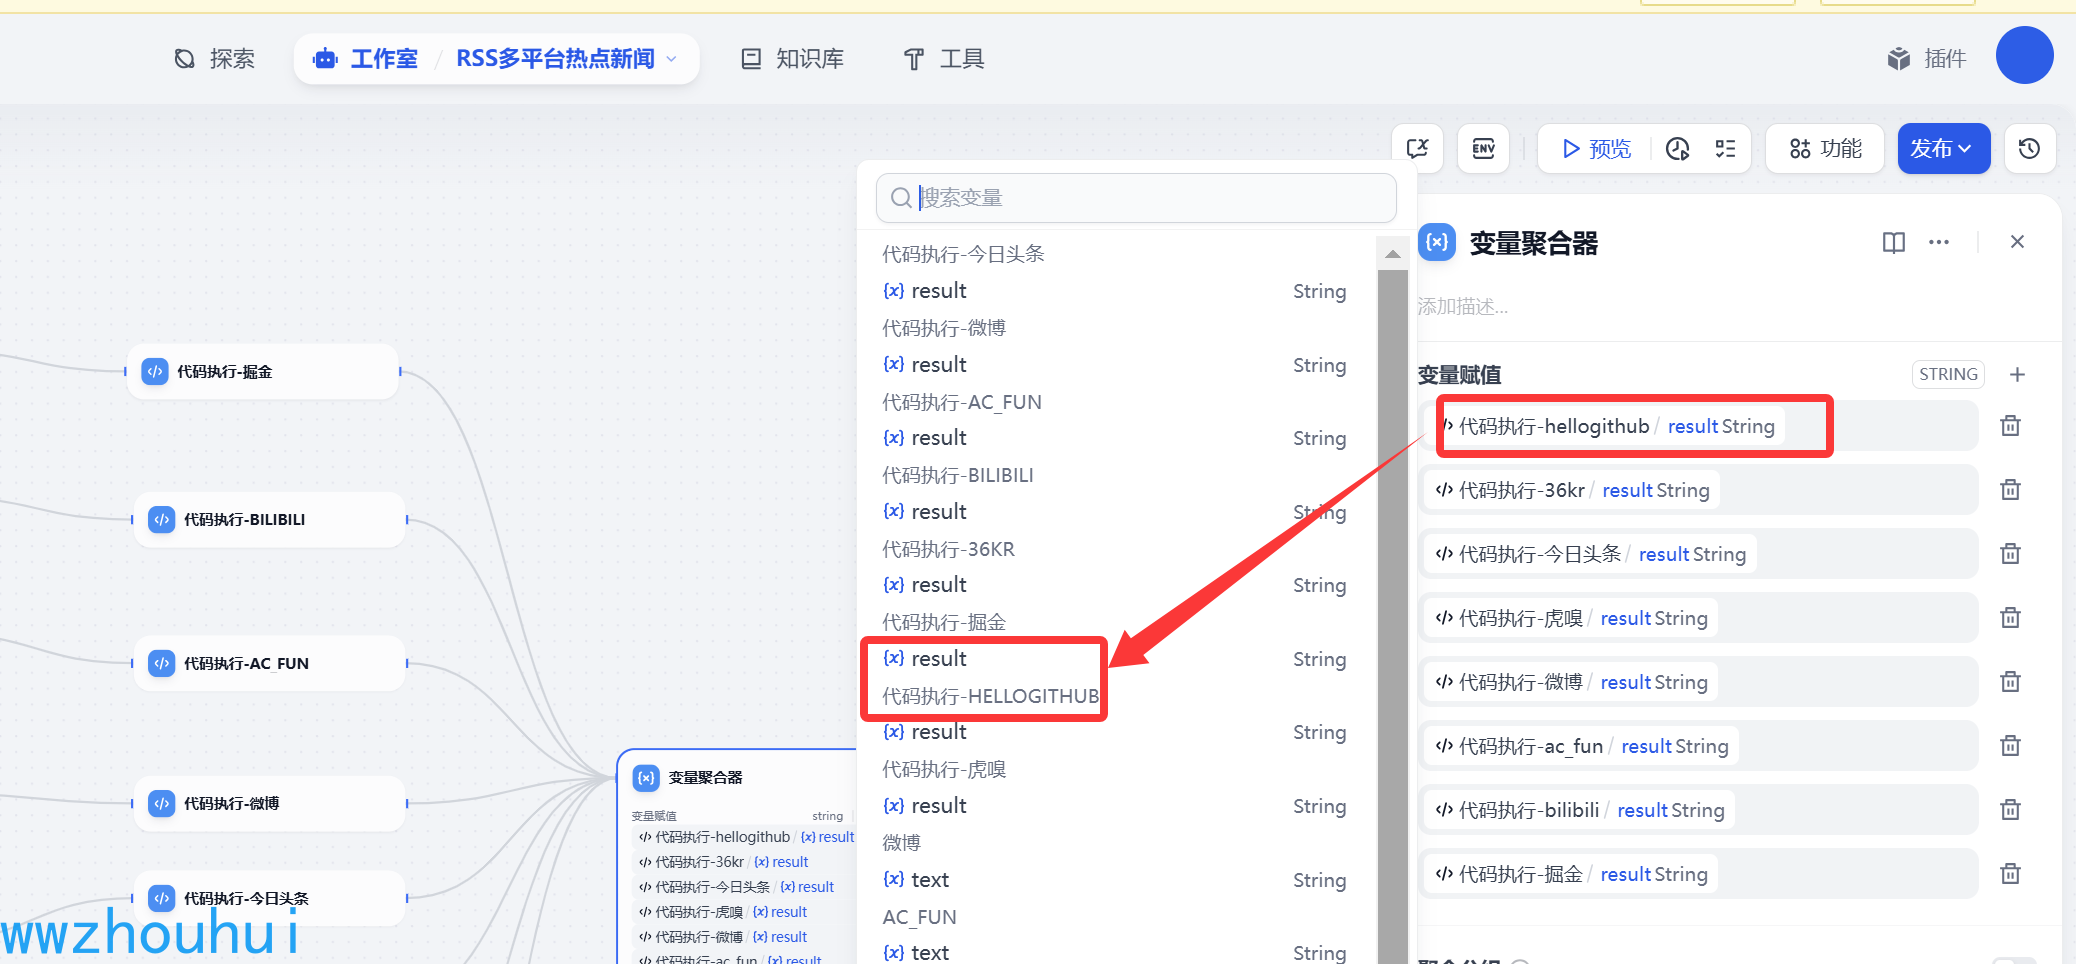
Task: Open the run history clock icon
Action: [1677, 149]
